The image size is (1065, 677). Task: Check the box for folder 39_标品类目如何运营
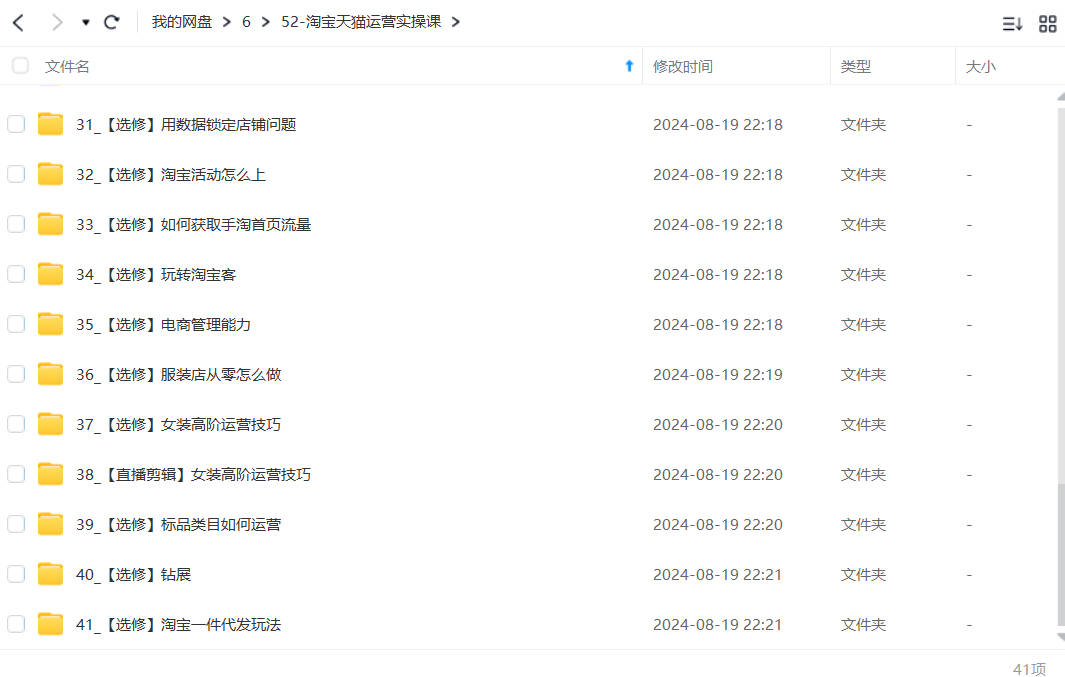pos(16,524)
